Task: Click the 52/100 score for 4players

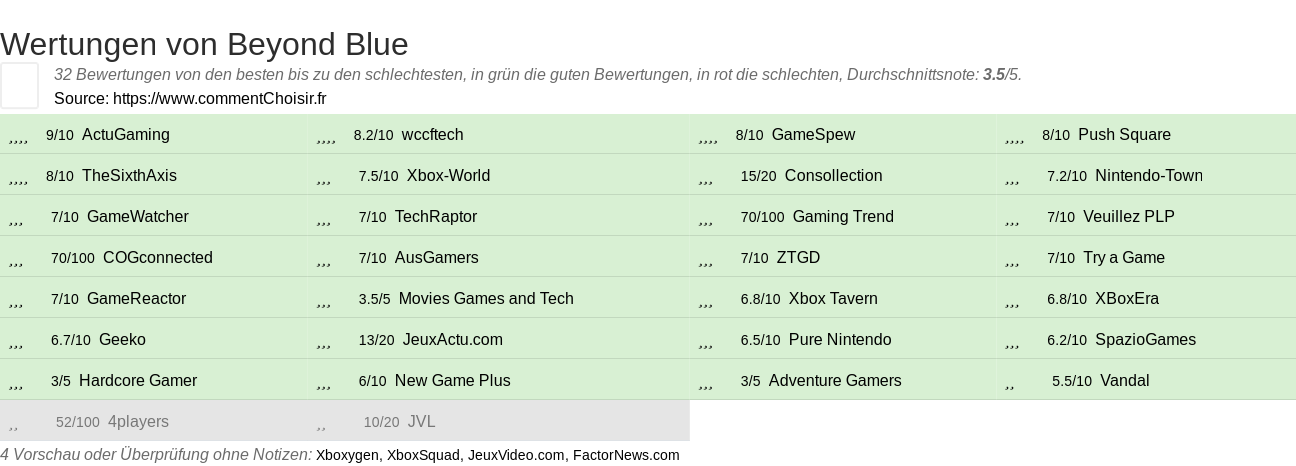Action: [x=78, y=422]
